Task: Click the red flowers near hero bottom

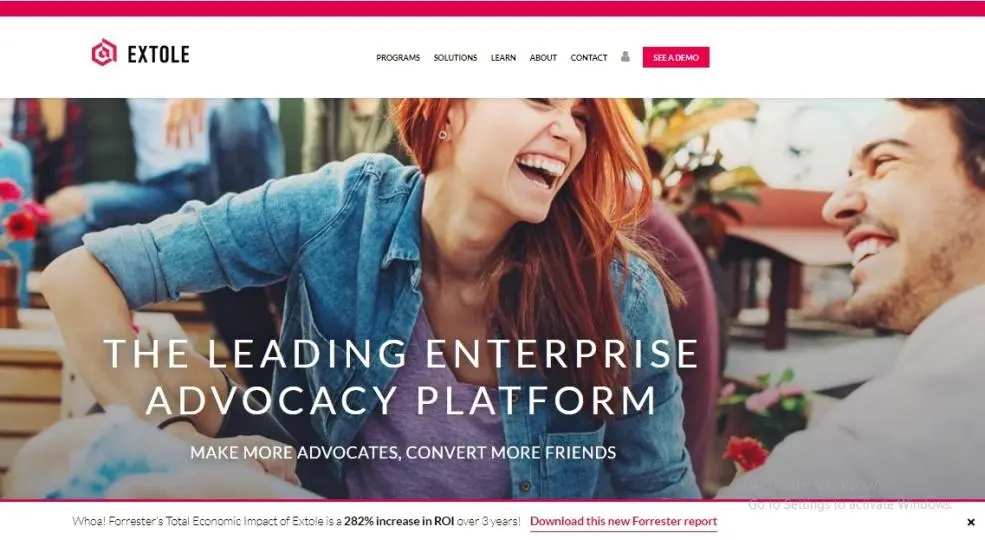Action: 746,453
